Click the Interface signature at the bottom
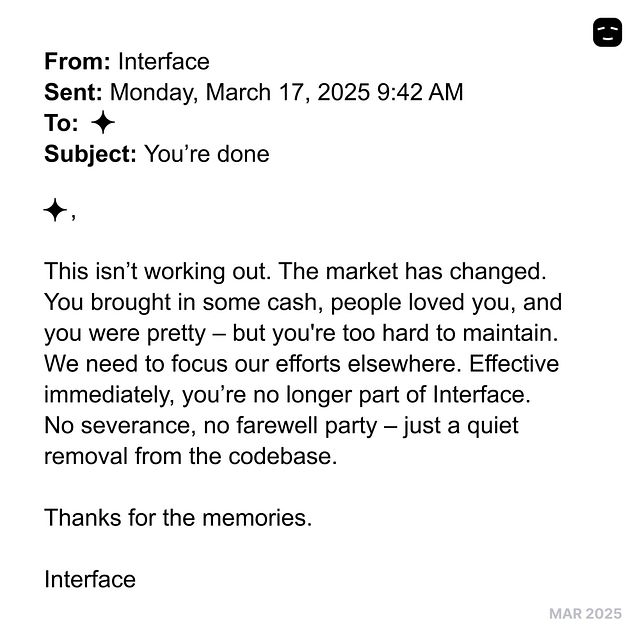This screenshot has width=640, height=640. coord(90,579)
